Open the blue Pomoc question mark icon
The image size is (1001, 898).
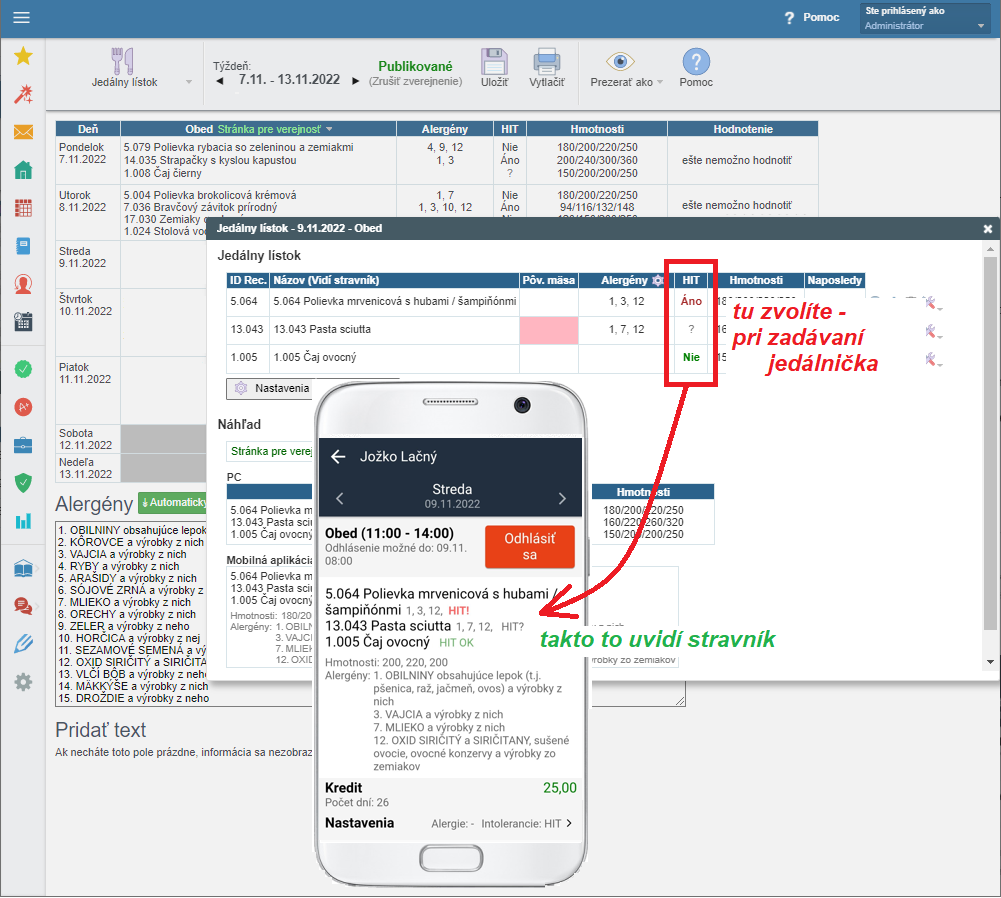click(x=695, y=69)
